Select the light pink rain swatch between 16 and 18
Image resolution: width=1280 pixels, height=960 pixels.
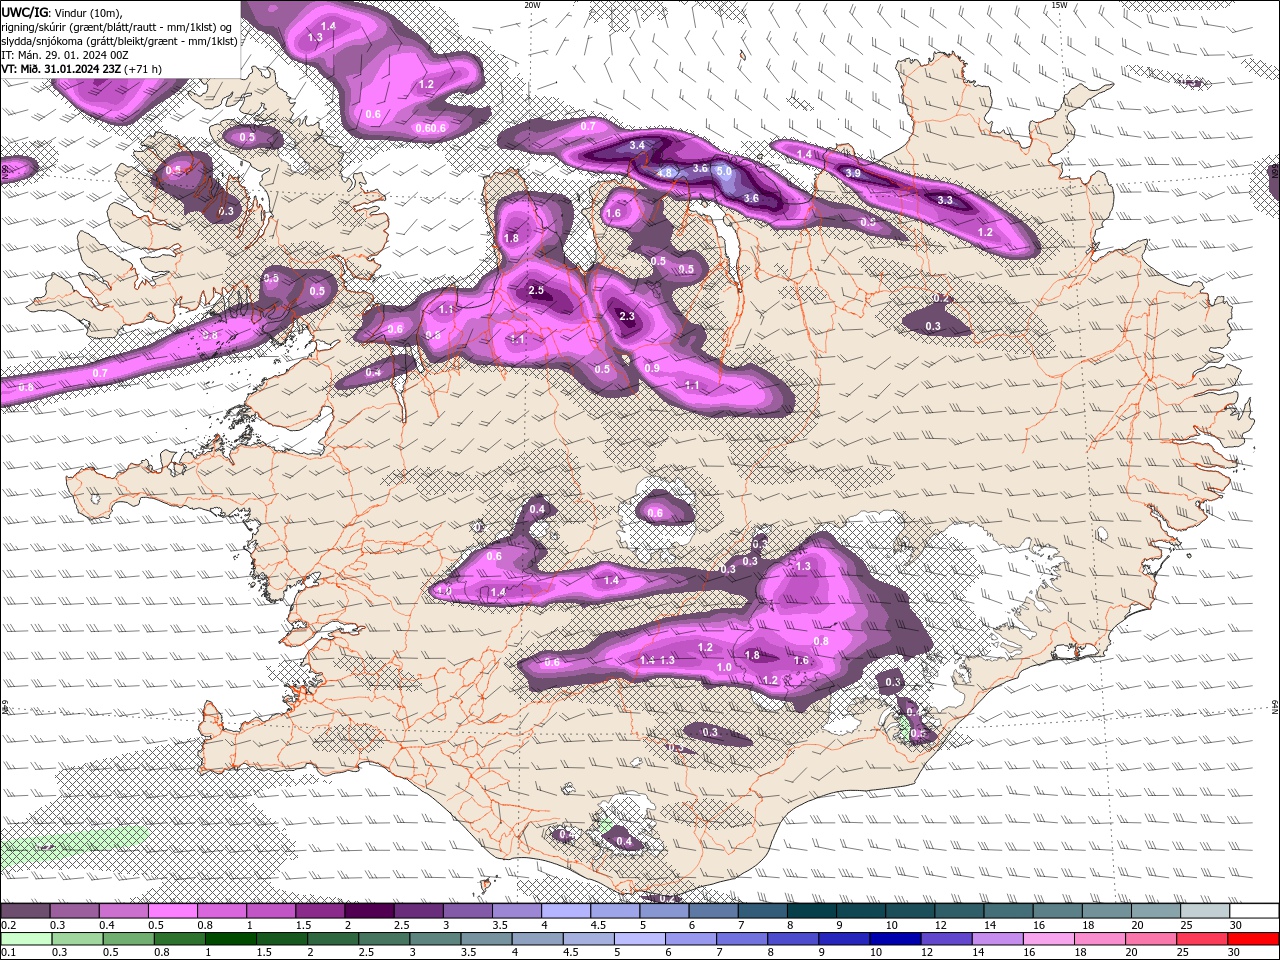[1049, 939]
